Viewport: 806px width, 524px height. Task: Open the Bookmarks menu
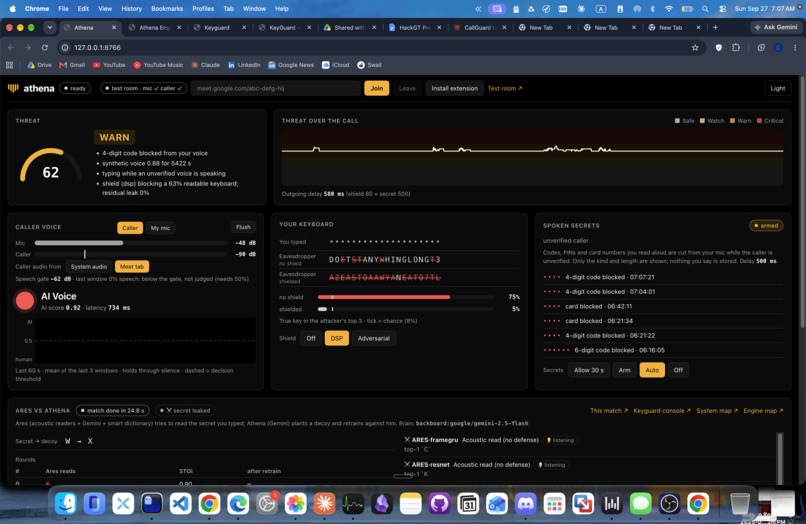(167, 9)
